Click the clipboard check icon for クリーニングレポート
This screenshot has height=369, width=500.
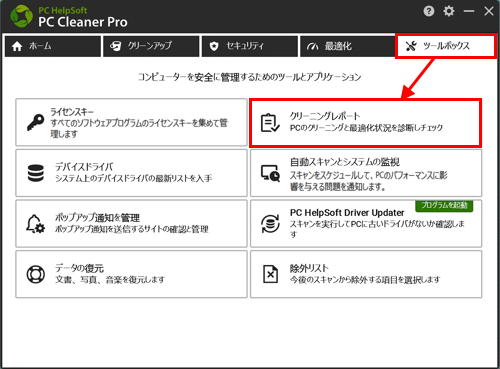click(270, 123)
